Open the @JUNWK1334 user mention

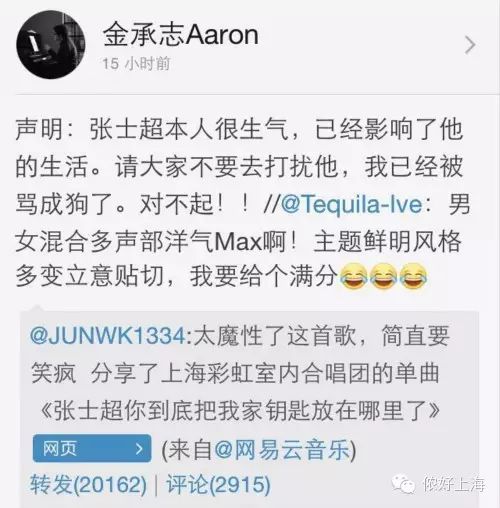point(108,336)
